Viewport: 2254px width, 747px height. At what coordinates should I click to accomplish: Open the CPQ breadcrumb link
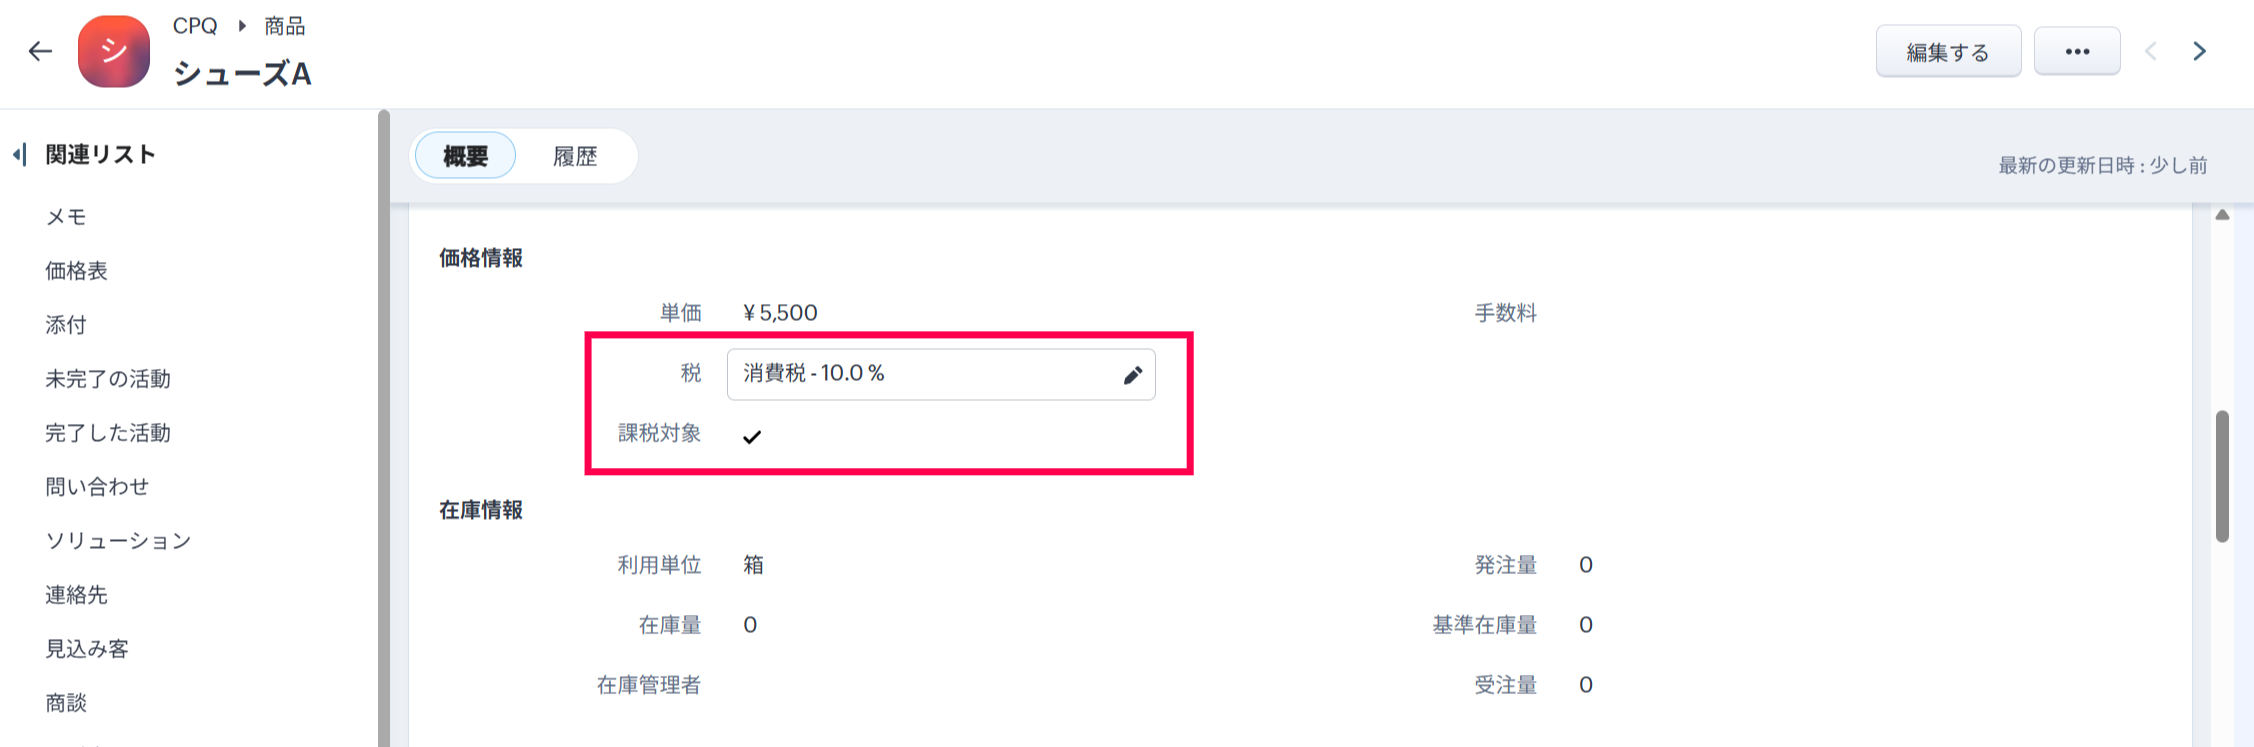(195, 26)
